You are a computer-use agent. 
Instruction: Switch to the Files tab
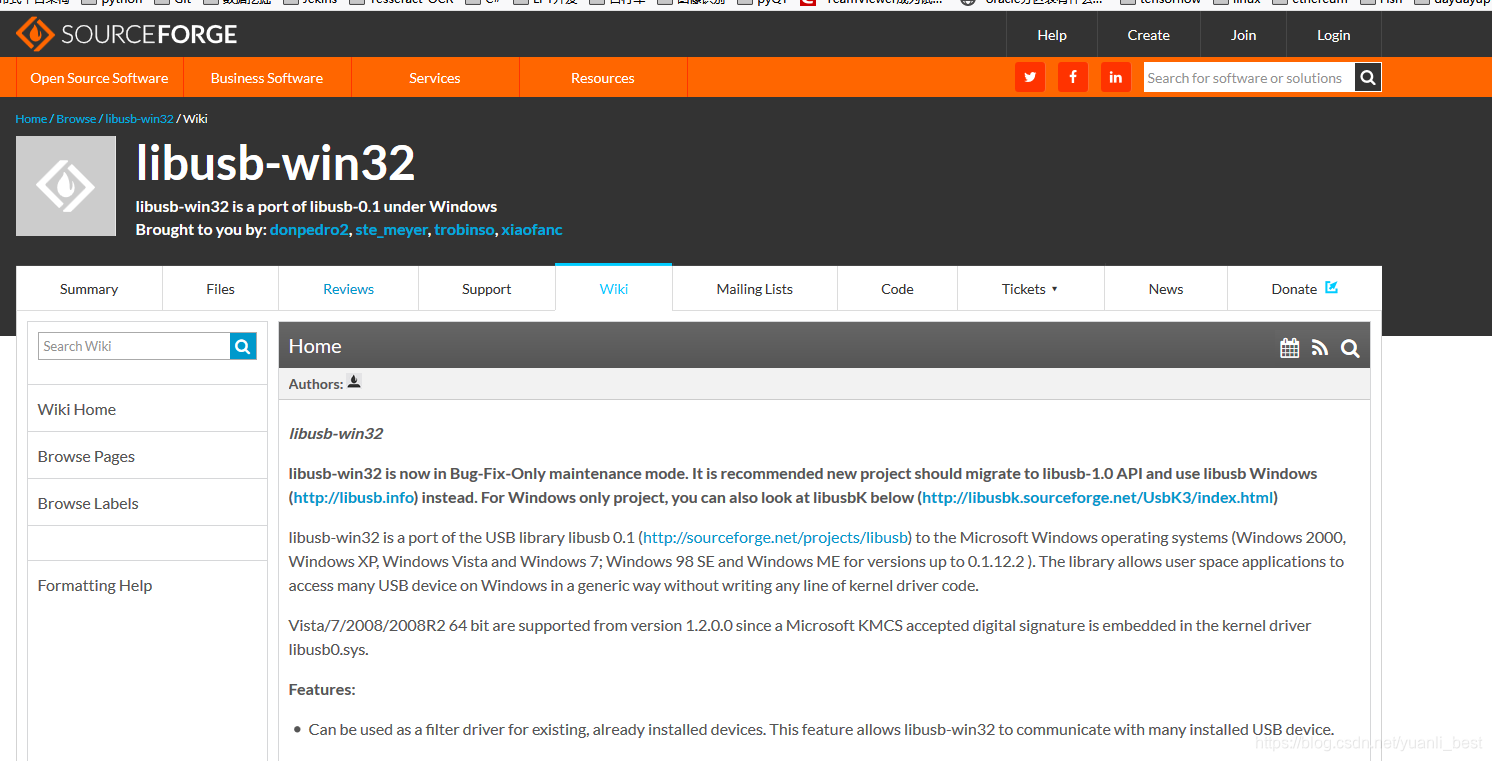point(220,289)
